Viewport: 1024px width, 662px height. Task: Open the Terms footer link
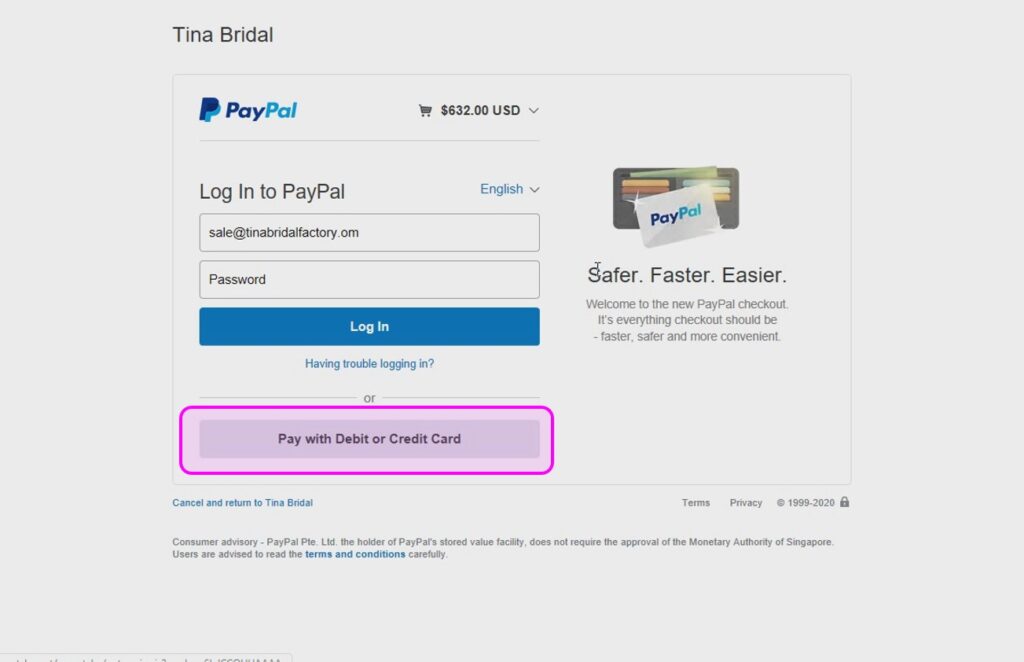pyautogui.click(x=696, y=503)
